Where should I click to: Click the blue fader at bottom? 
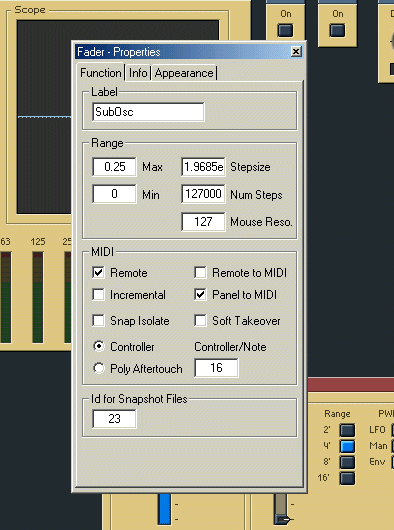[165, 509]
